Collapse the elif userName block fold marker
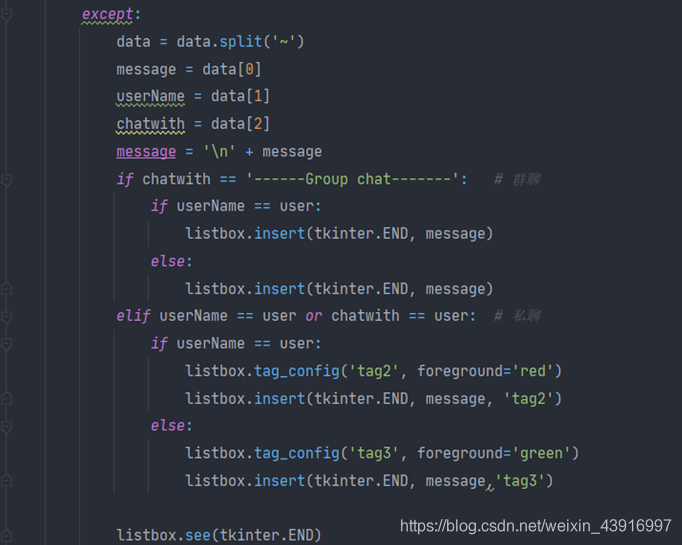The image size is (682, 545). (6, 316)
